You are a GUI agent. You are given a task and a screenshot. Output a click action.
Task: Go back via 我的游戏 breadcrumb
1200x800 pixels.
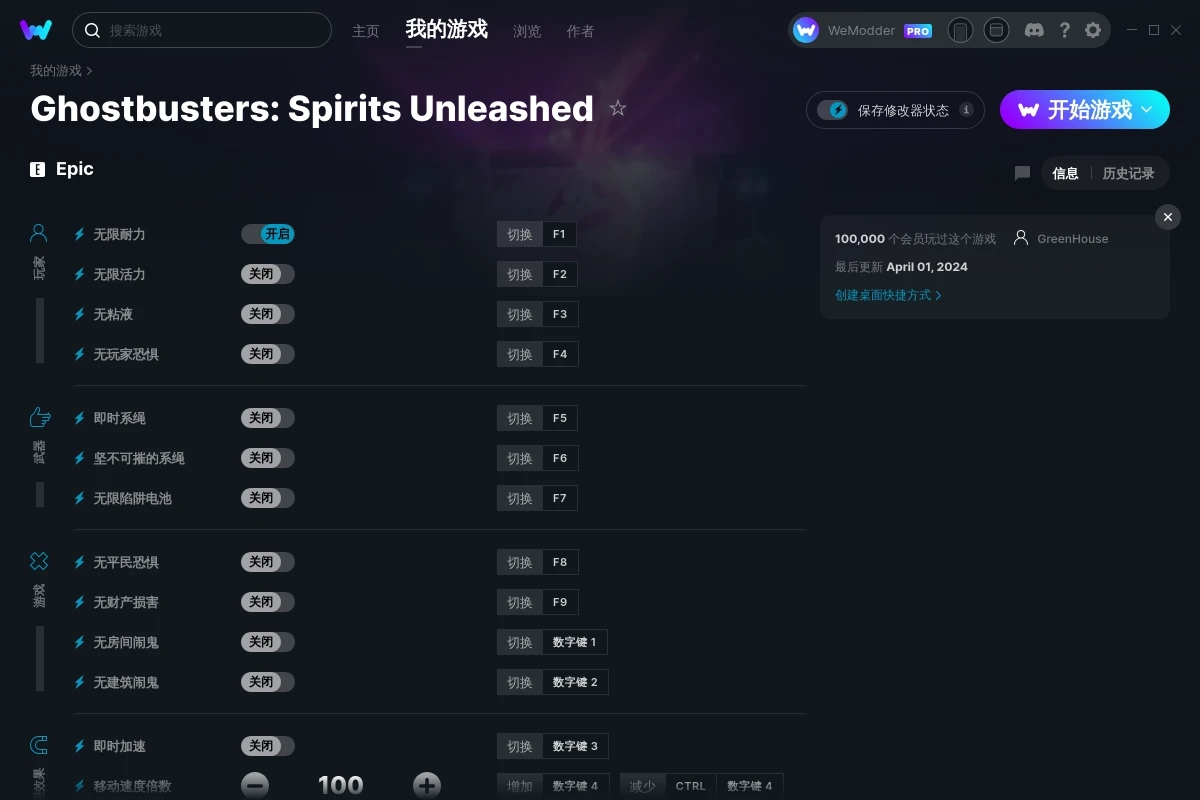[56, 71]
